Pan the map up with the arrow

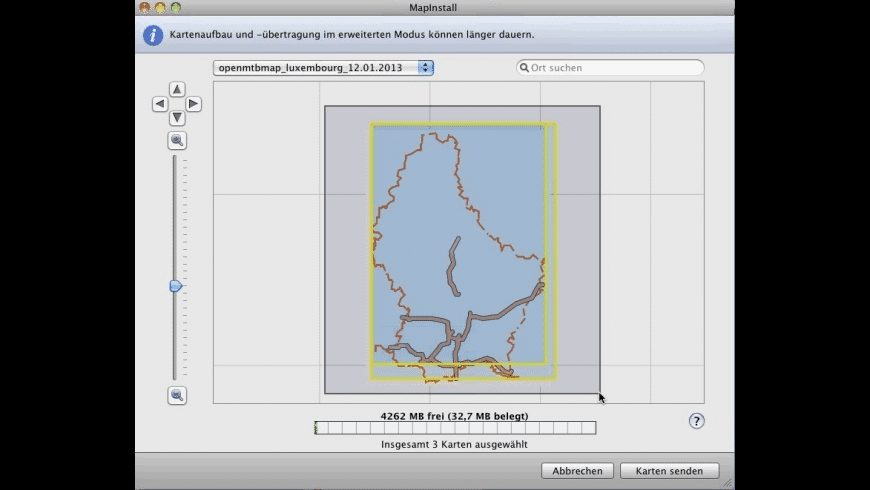click(177, 89)
